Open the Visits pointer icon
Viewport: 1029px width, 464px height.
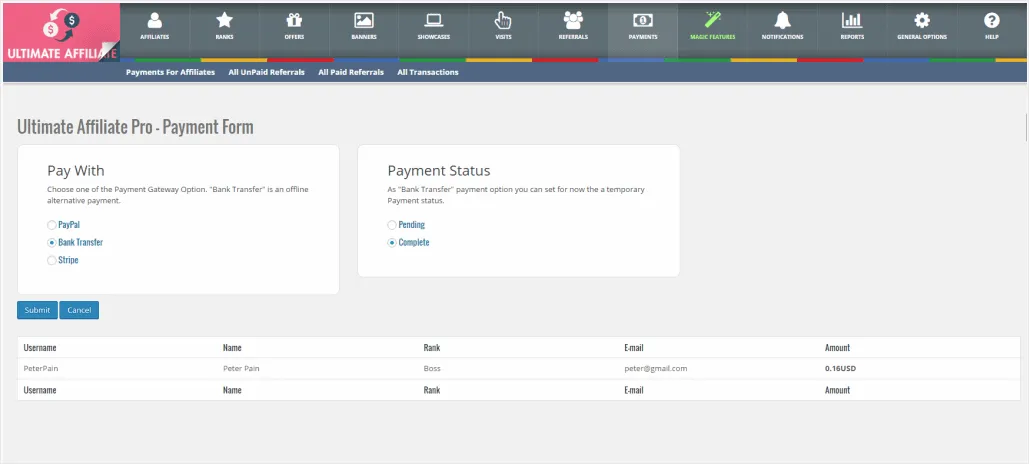coord(503,21)
